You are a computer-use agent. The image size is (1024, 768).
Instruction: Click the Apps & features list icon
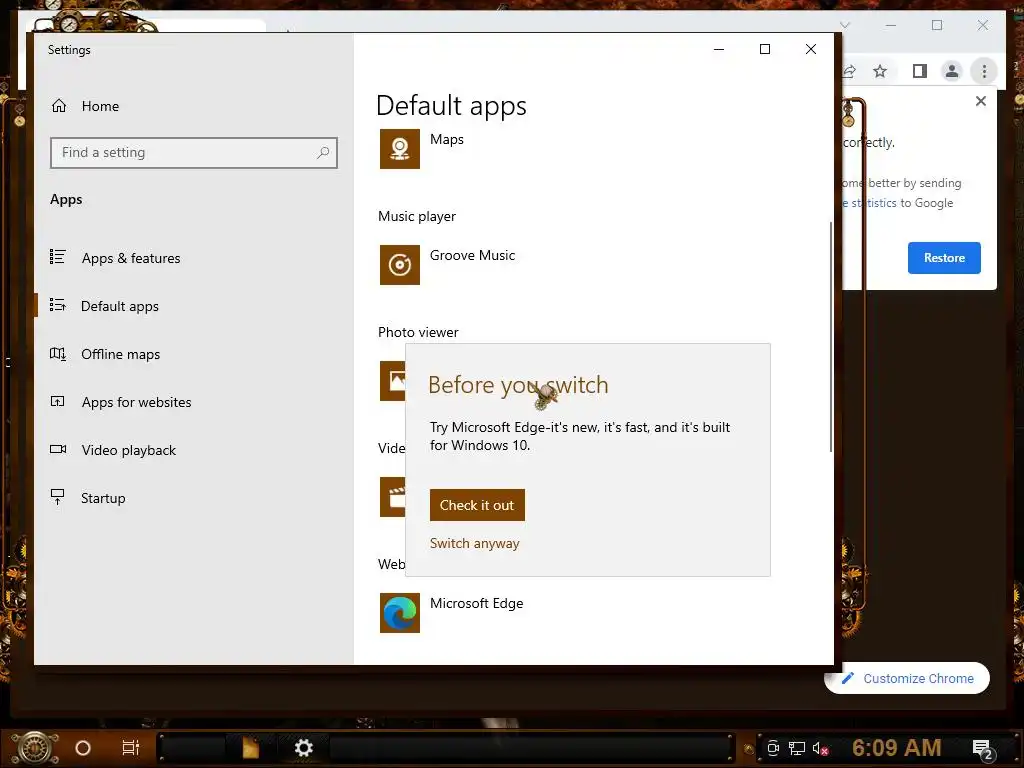point(57,257)
